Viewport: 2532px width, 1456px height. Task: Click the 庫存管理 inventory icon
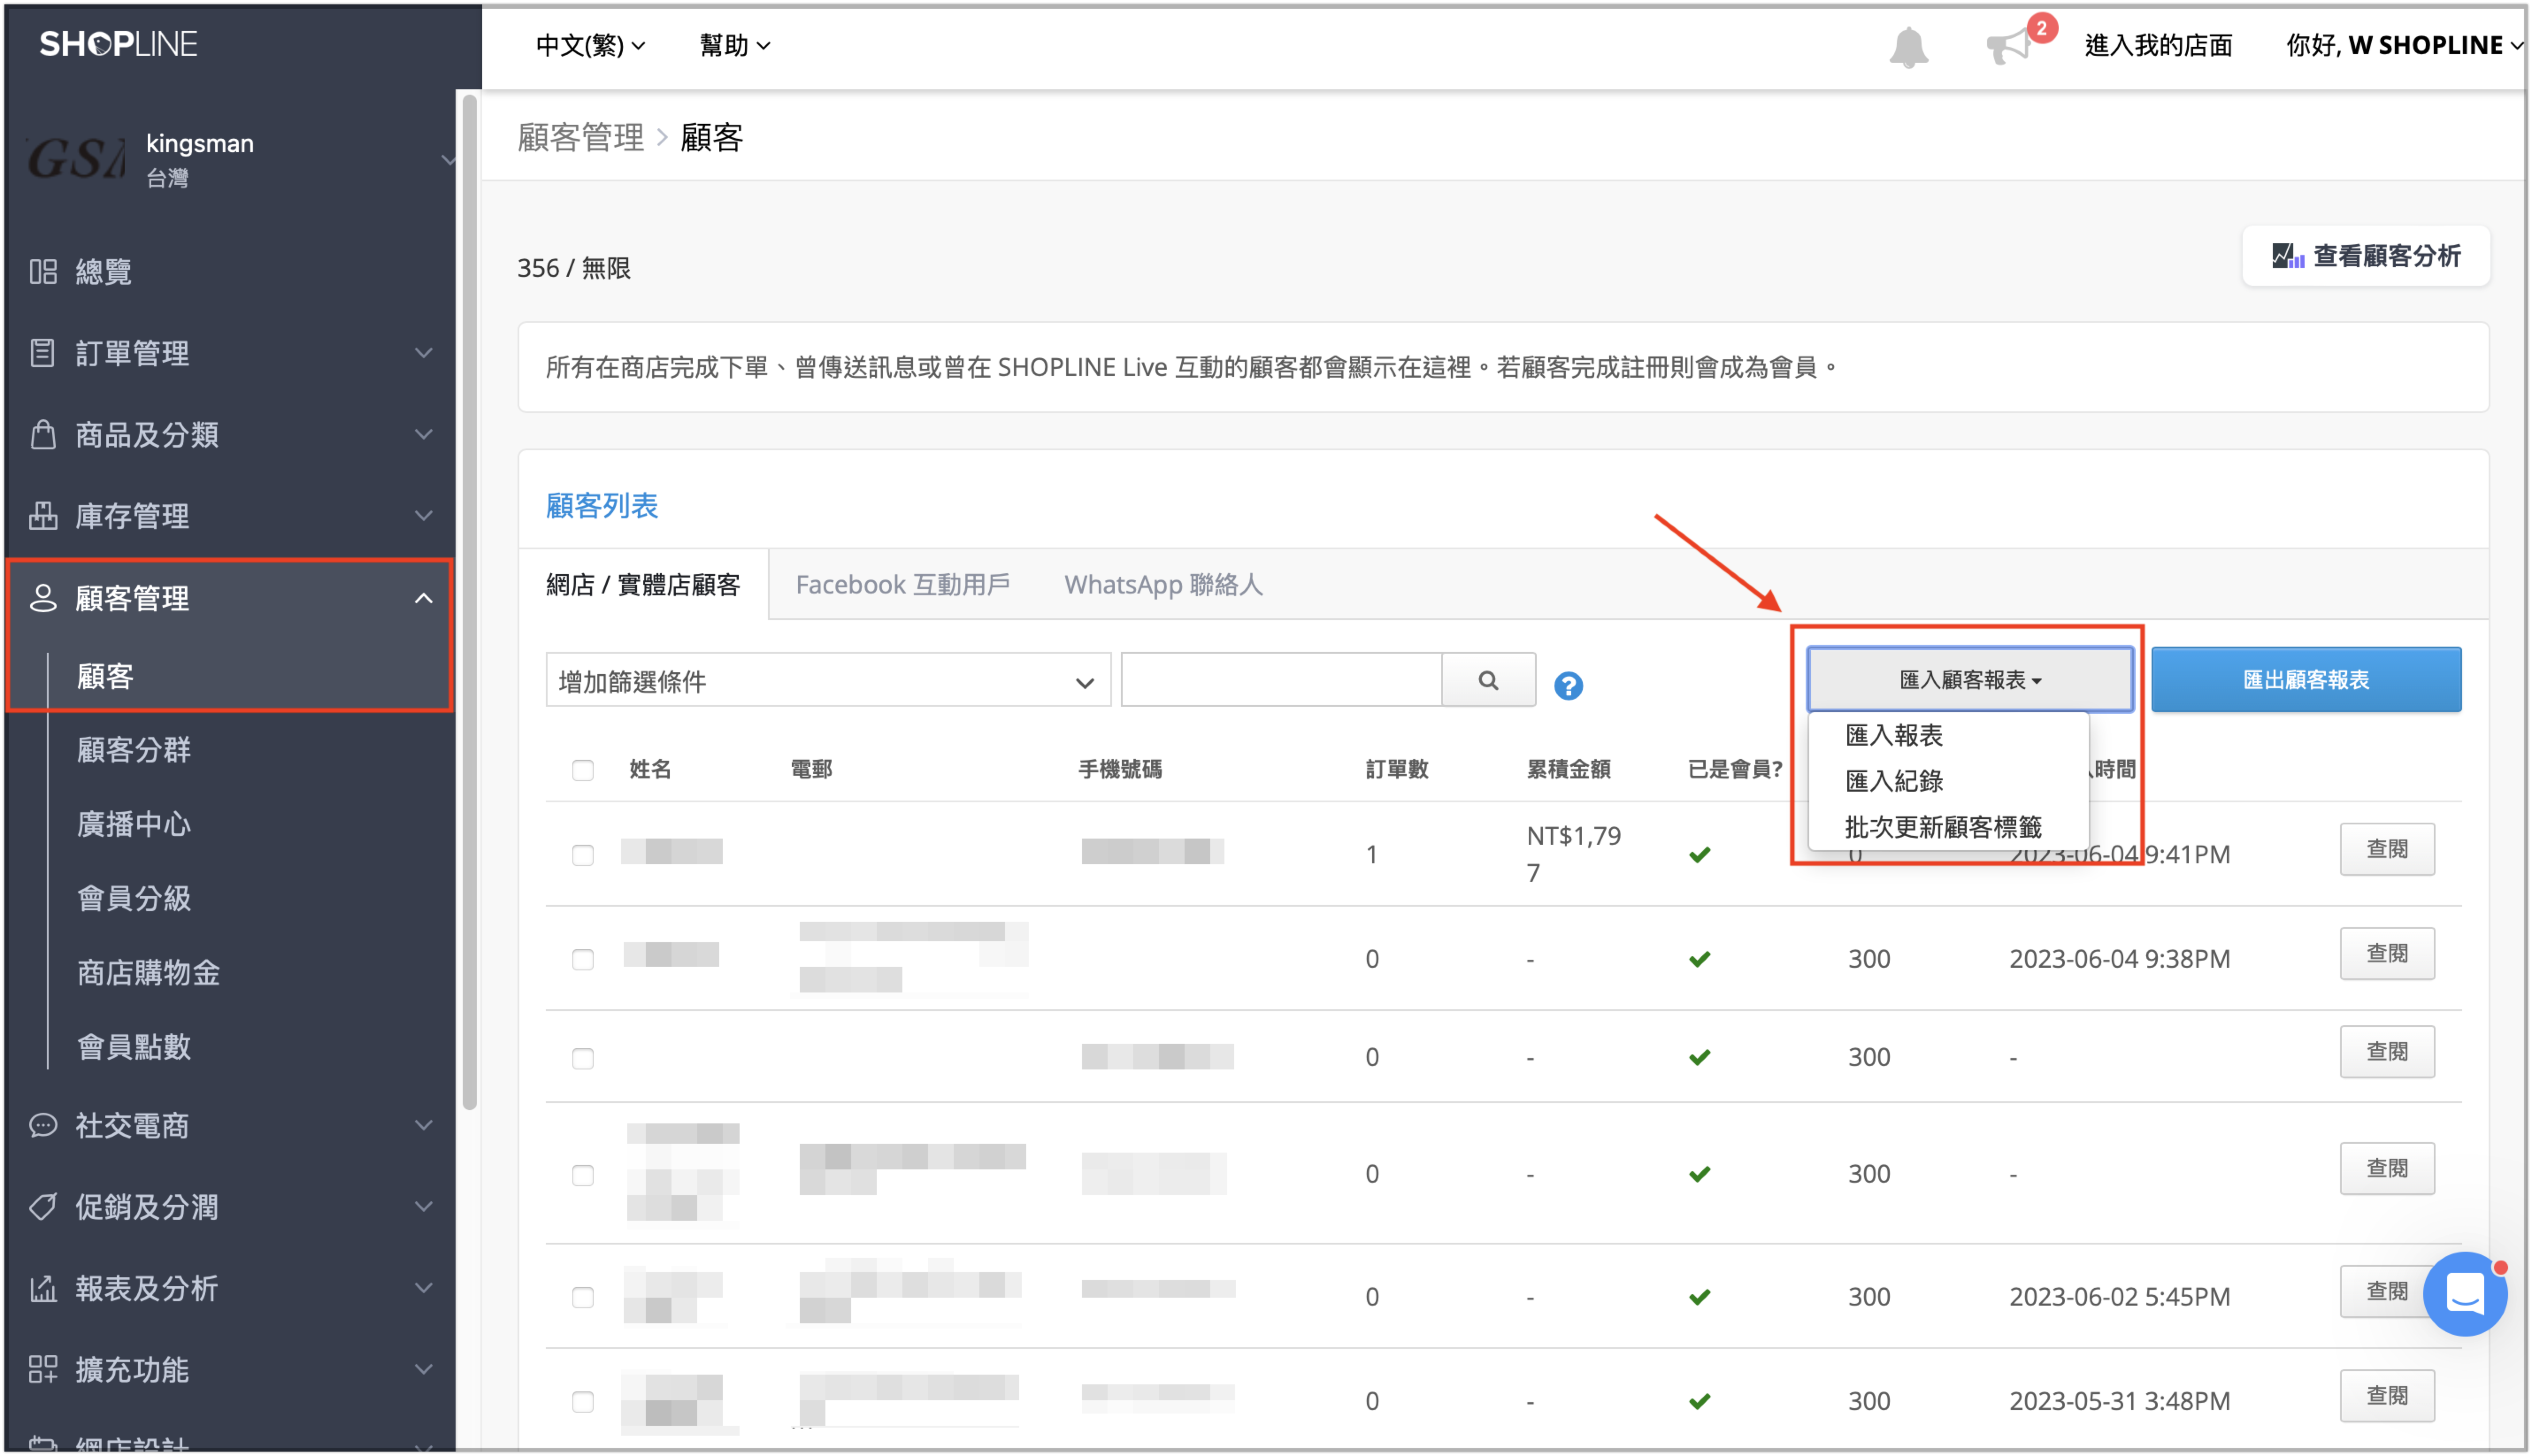pos(43,516)
